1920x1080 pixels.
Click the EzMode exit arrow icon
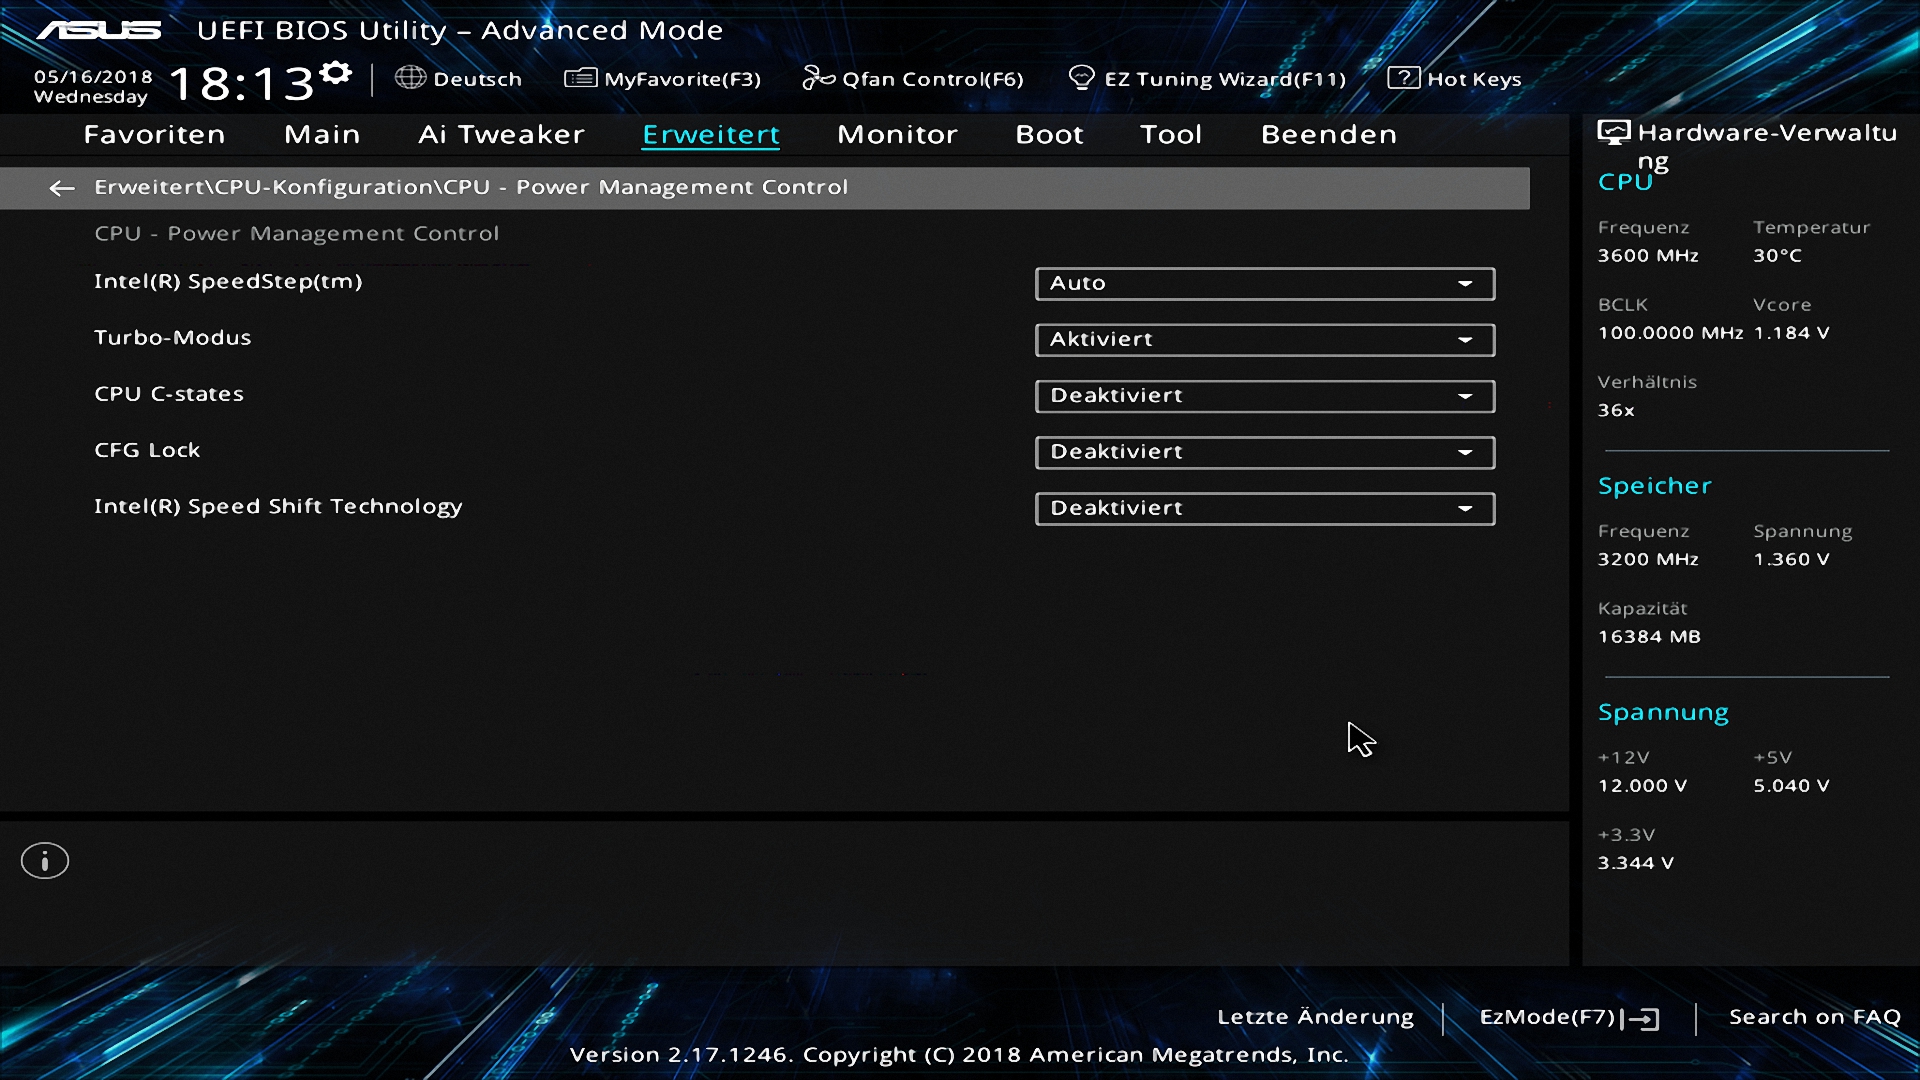point(1641,1019)
